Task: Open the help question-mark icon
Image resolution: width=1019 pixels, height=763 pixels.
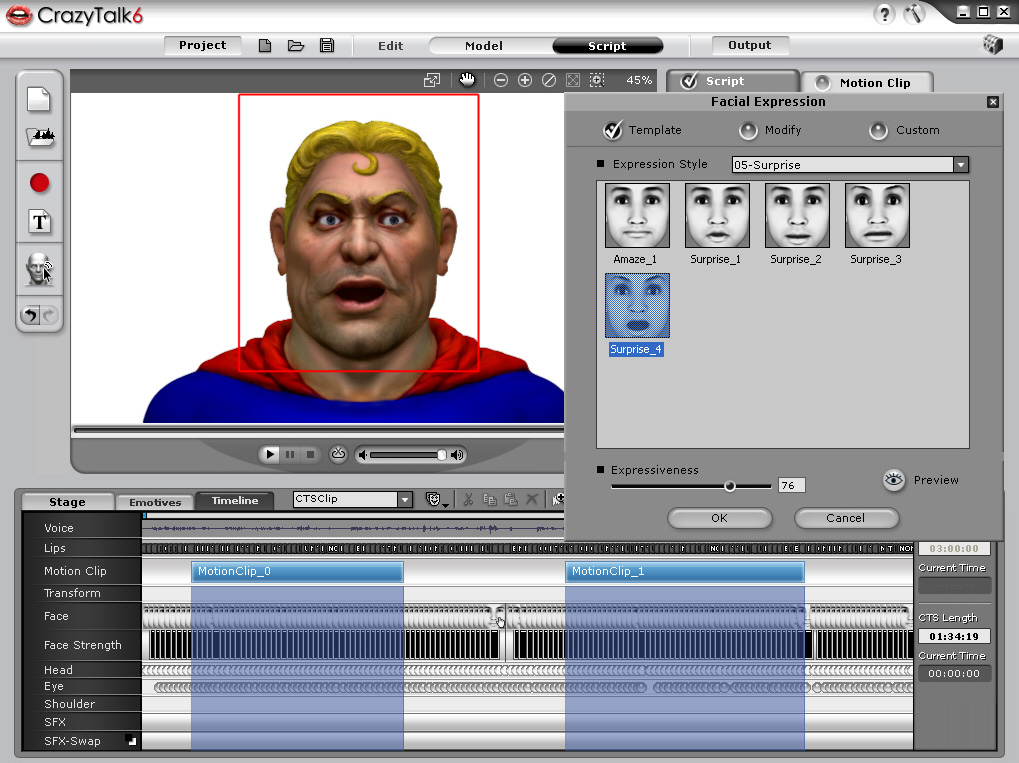Action: (x=884, y=14)
